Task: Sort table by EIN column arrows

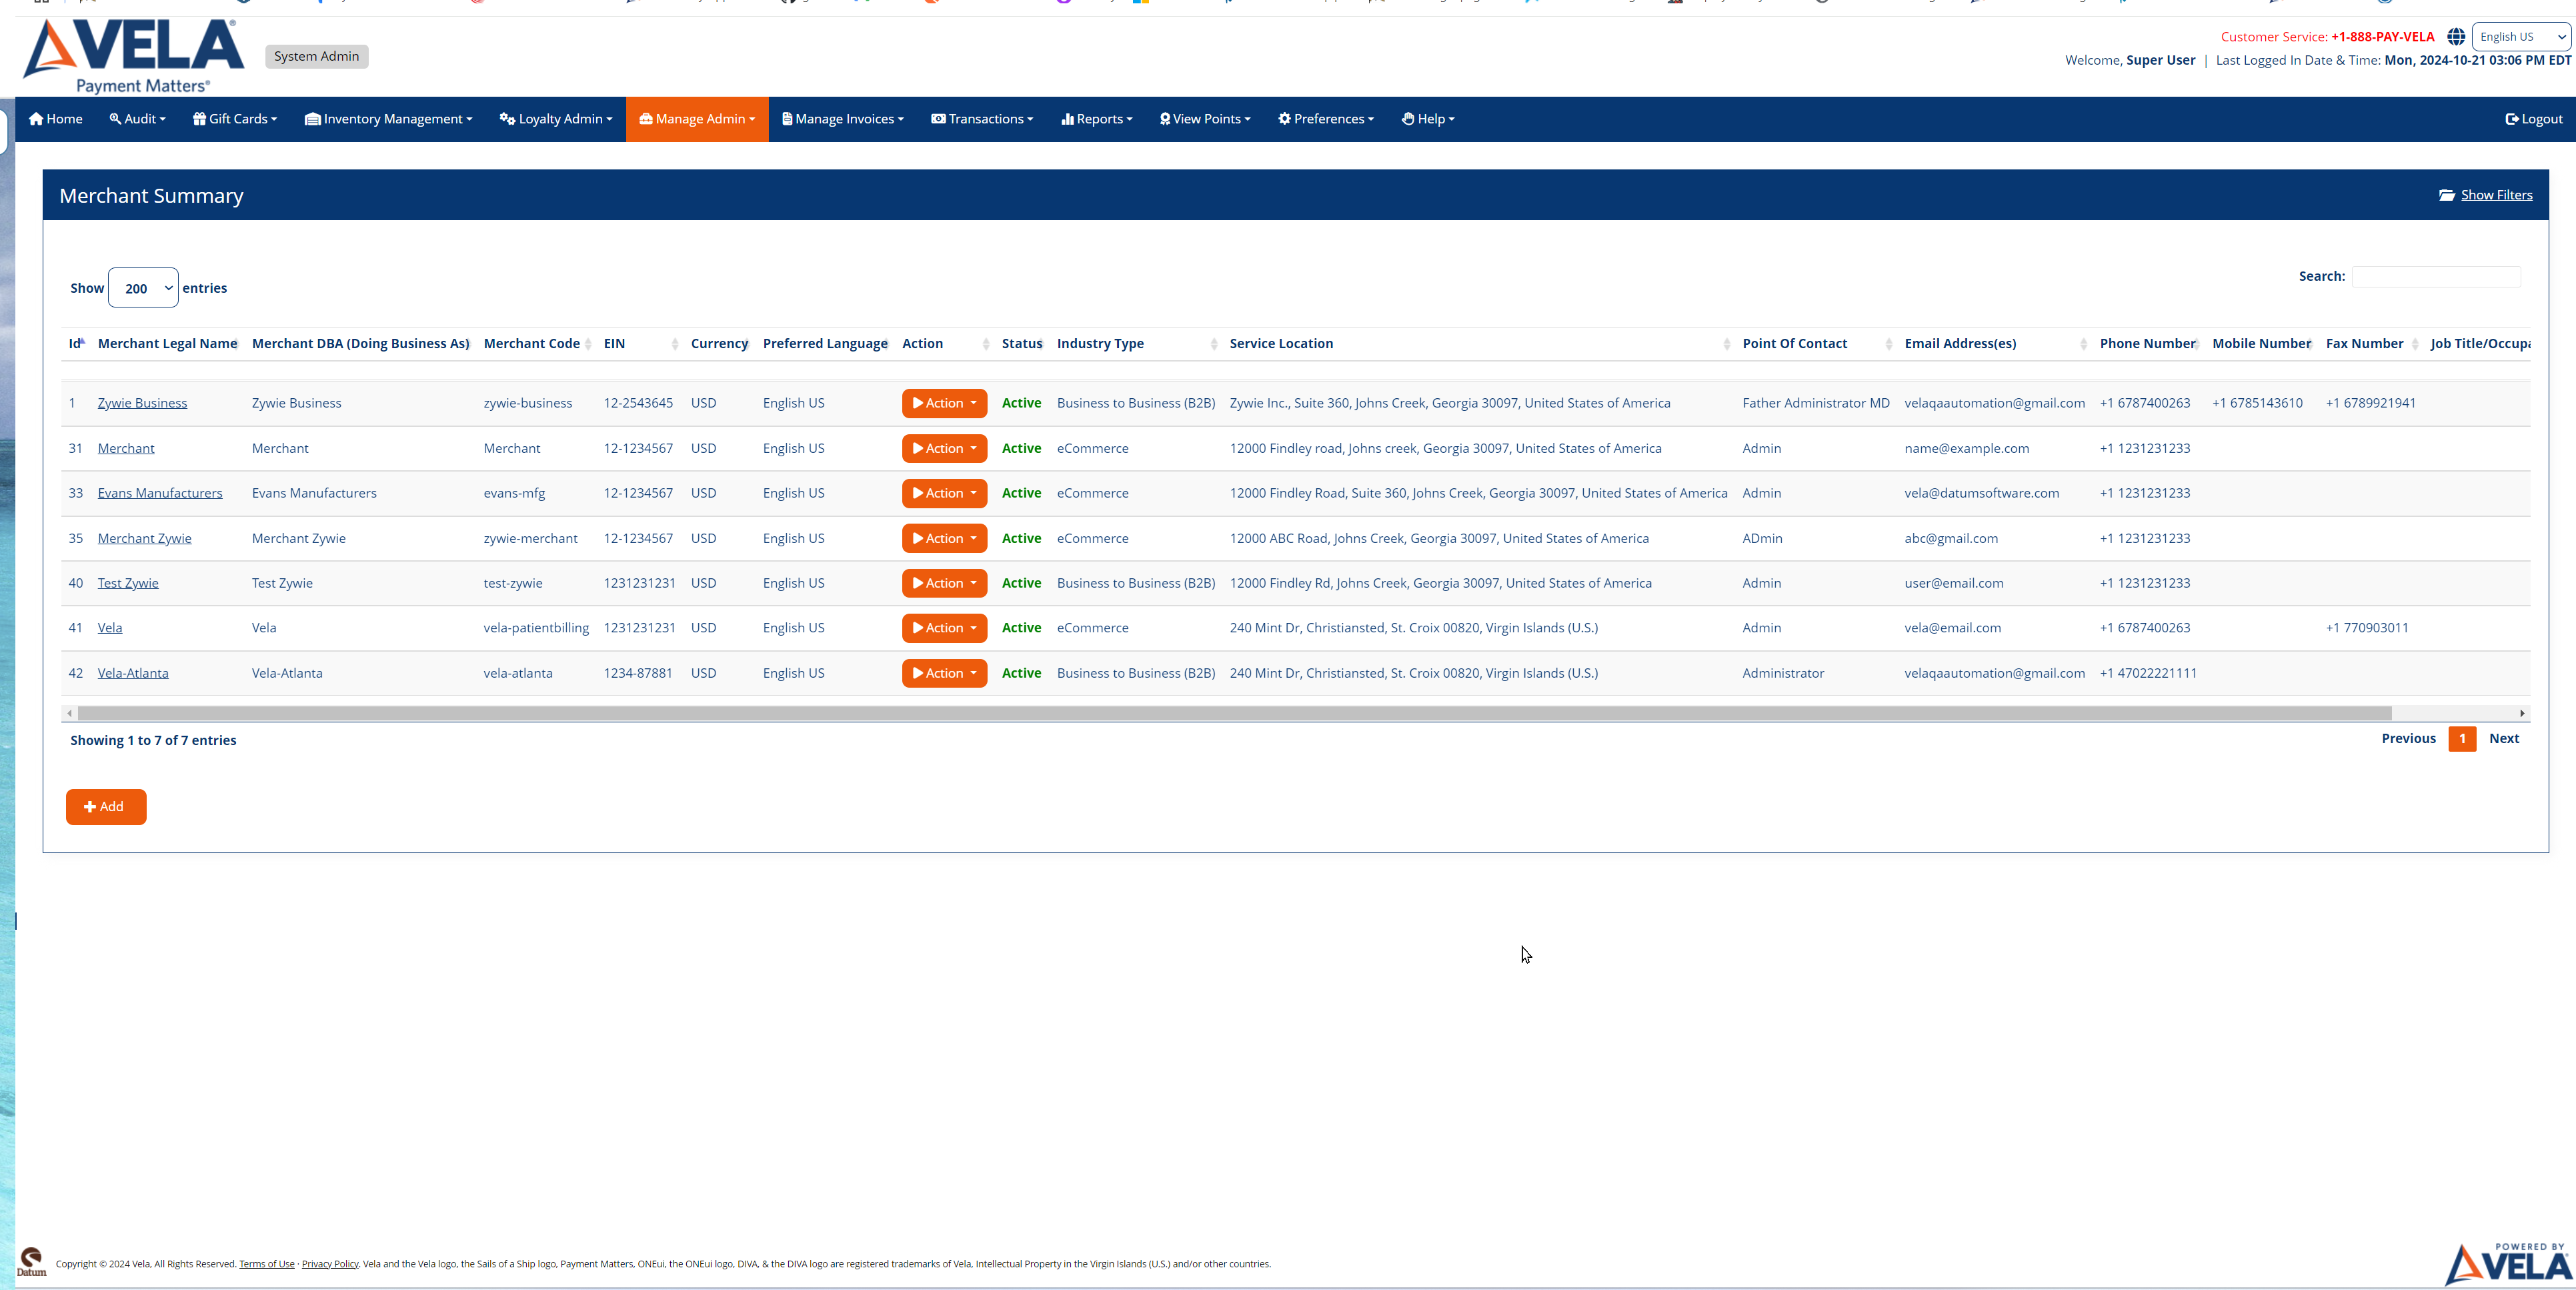Action: (675, 344)
